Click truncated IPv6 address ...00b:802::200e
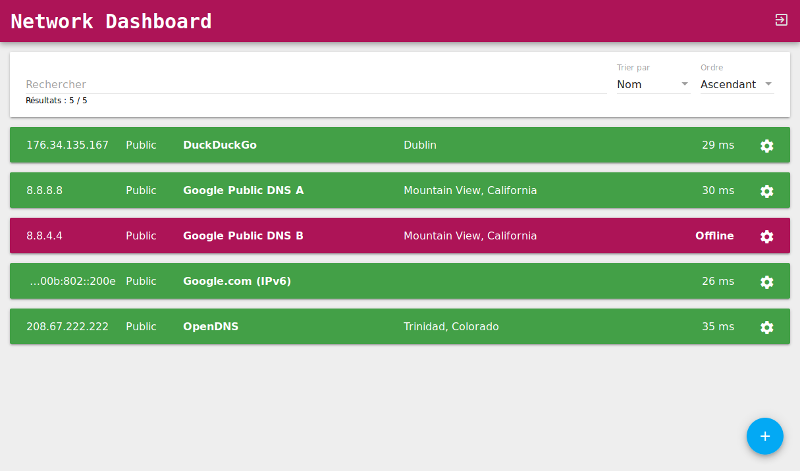 click(72, 281)
